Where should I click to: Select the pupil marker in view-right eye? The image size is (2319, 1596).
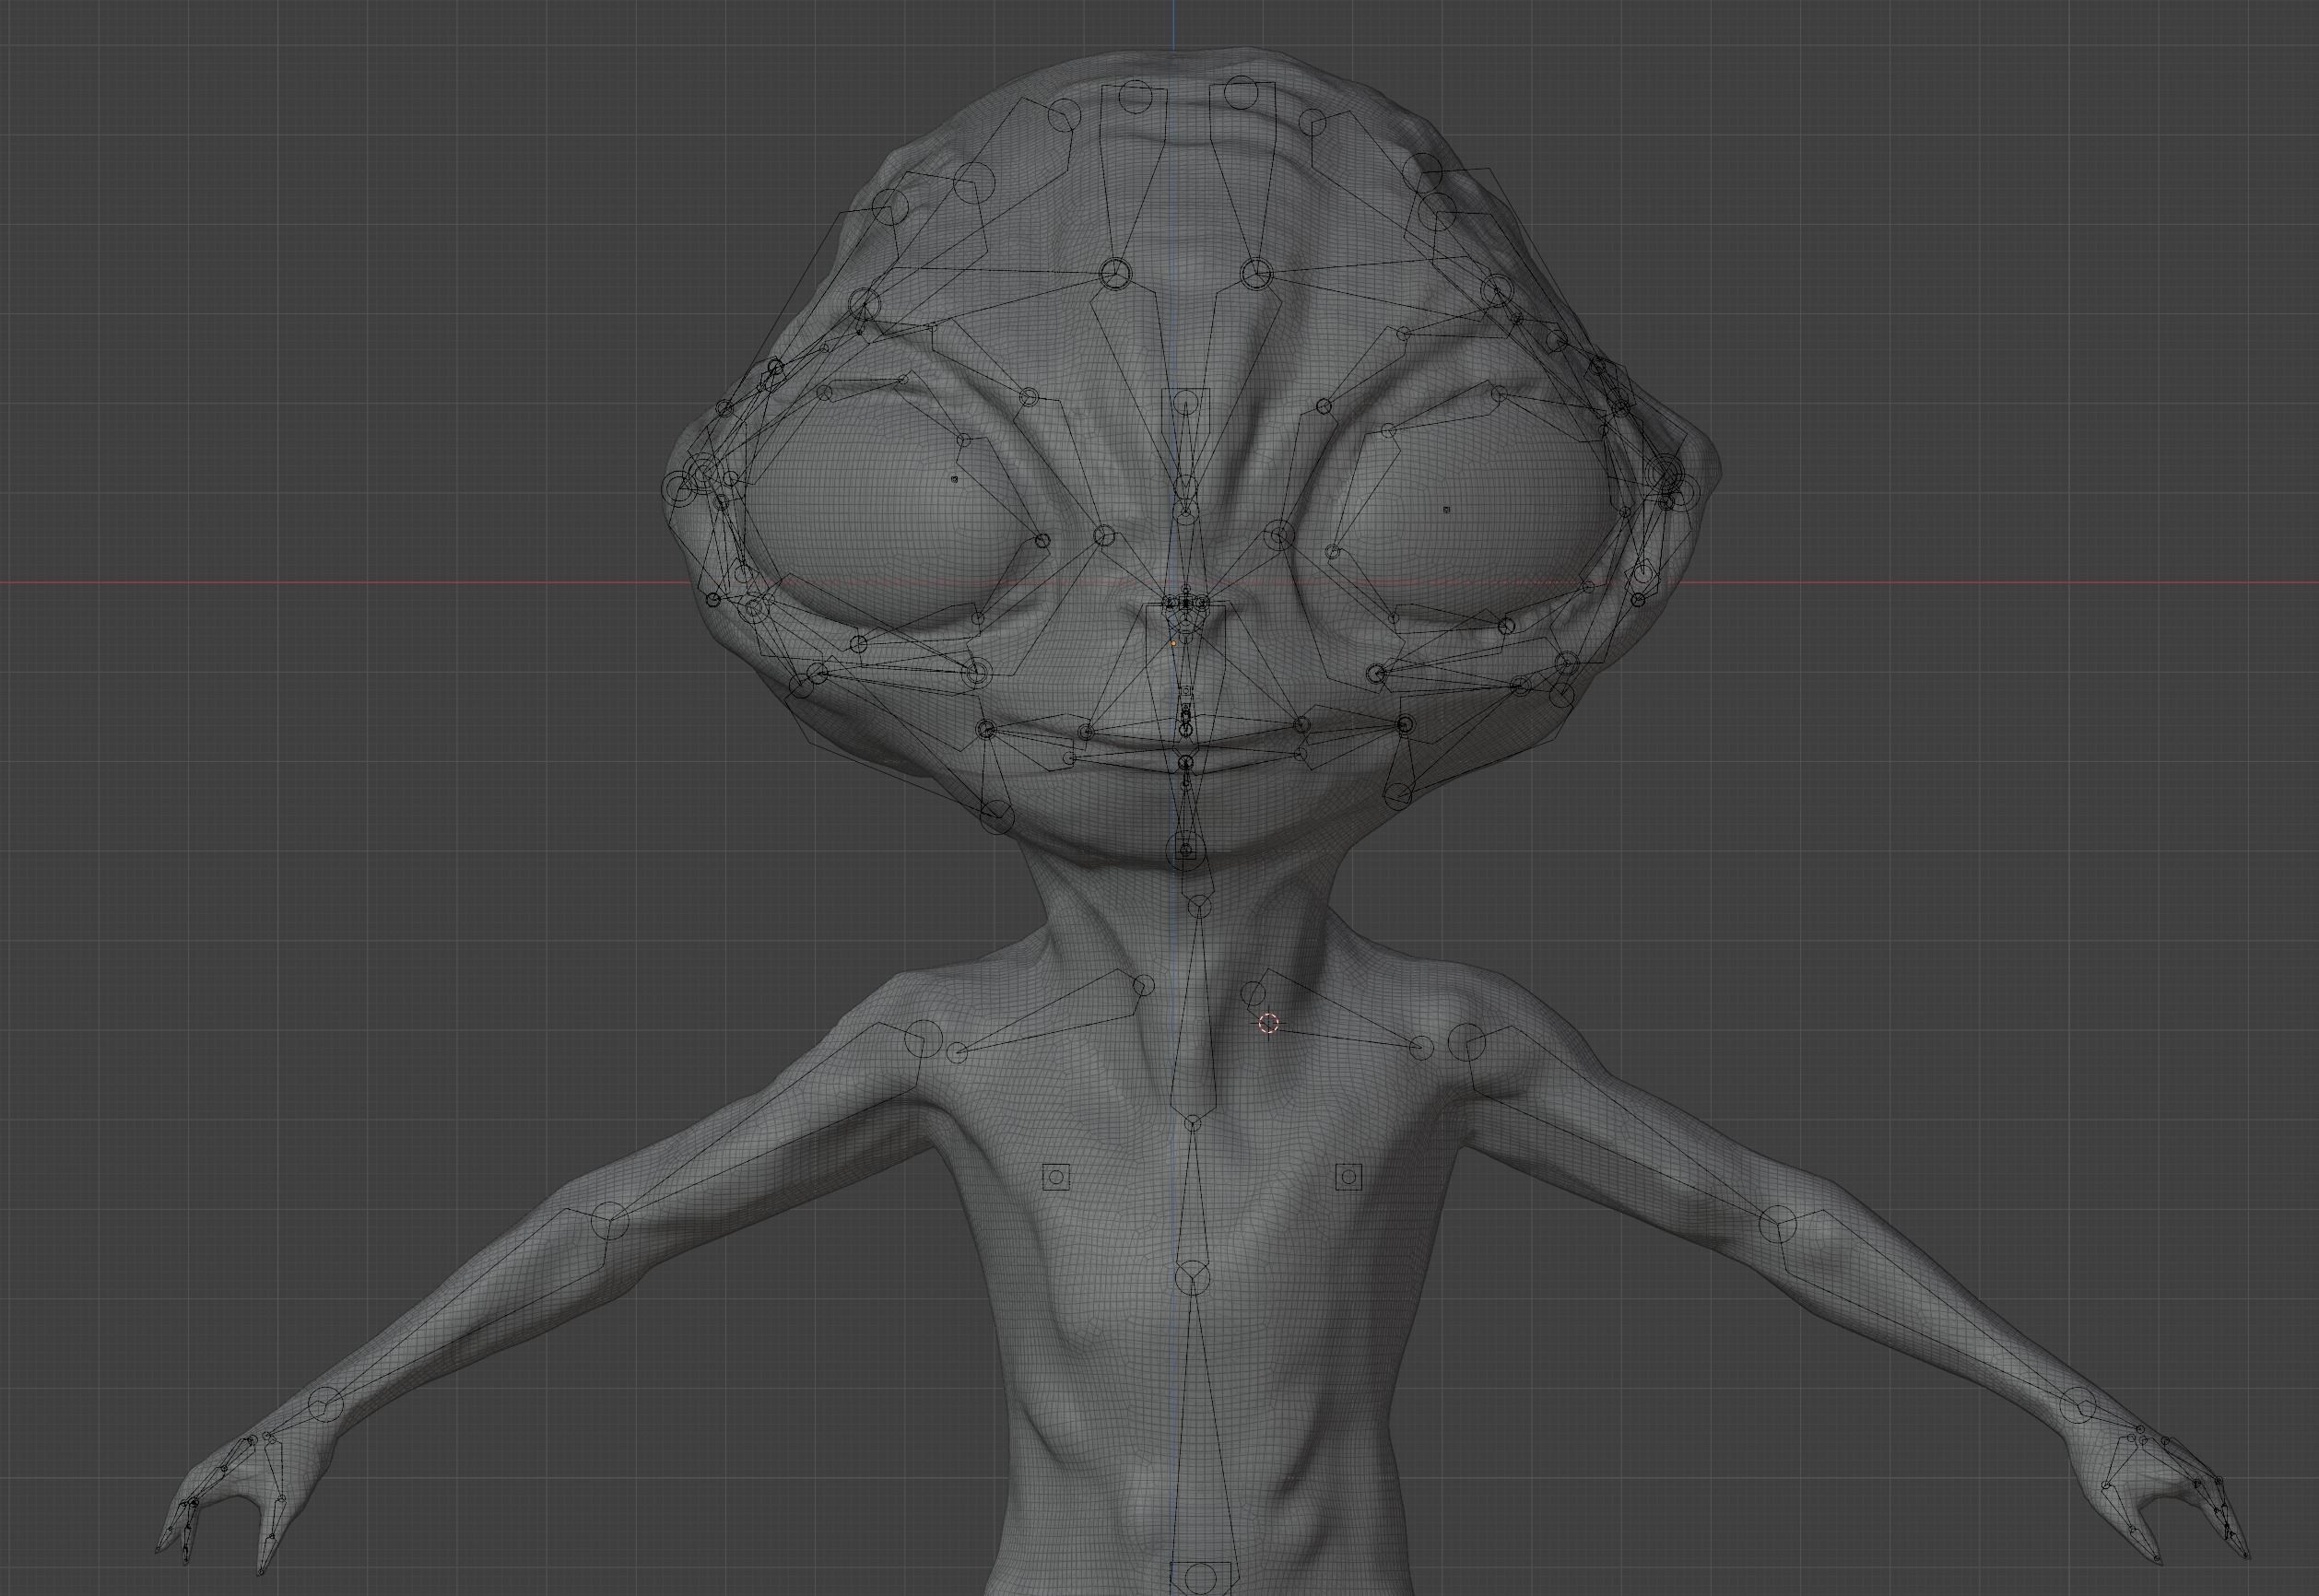[1446, 510]
